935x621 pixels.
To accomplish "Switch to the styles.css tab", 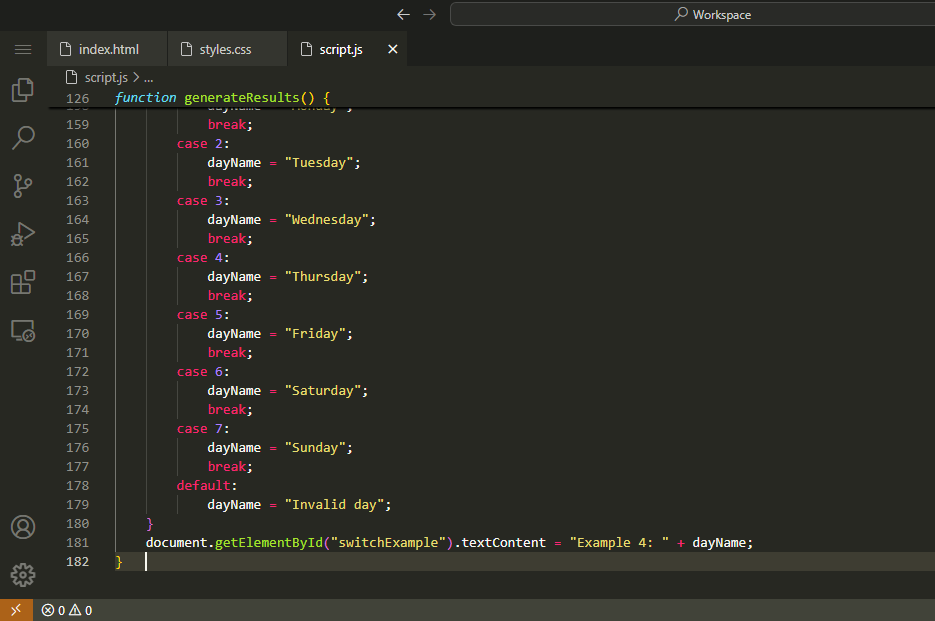I will click(x=225, y=49).
